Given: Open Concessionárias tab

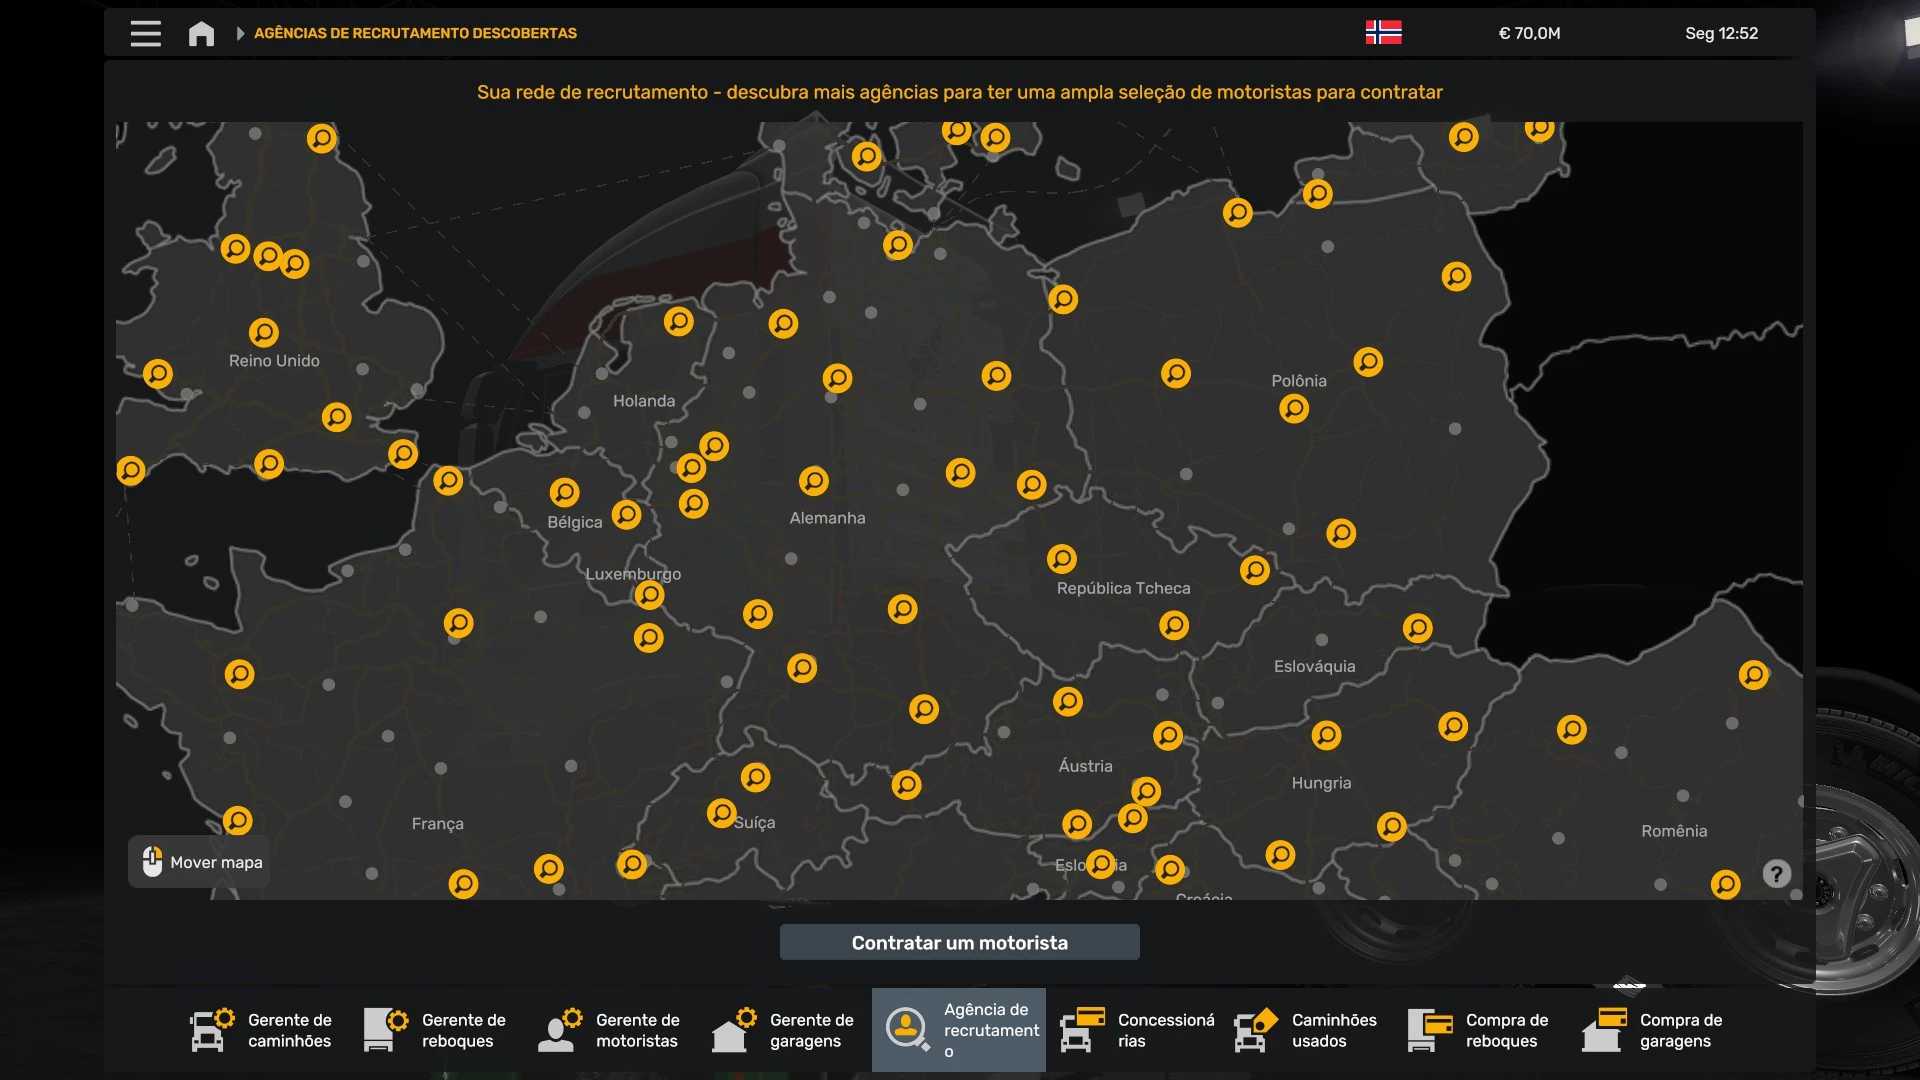Looking at the screenshot, I should coord(1137,1030).
